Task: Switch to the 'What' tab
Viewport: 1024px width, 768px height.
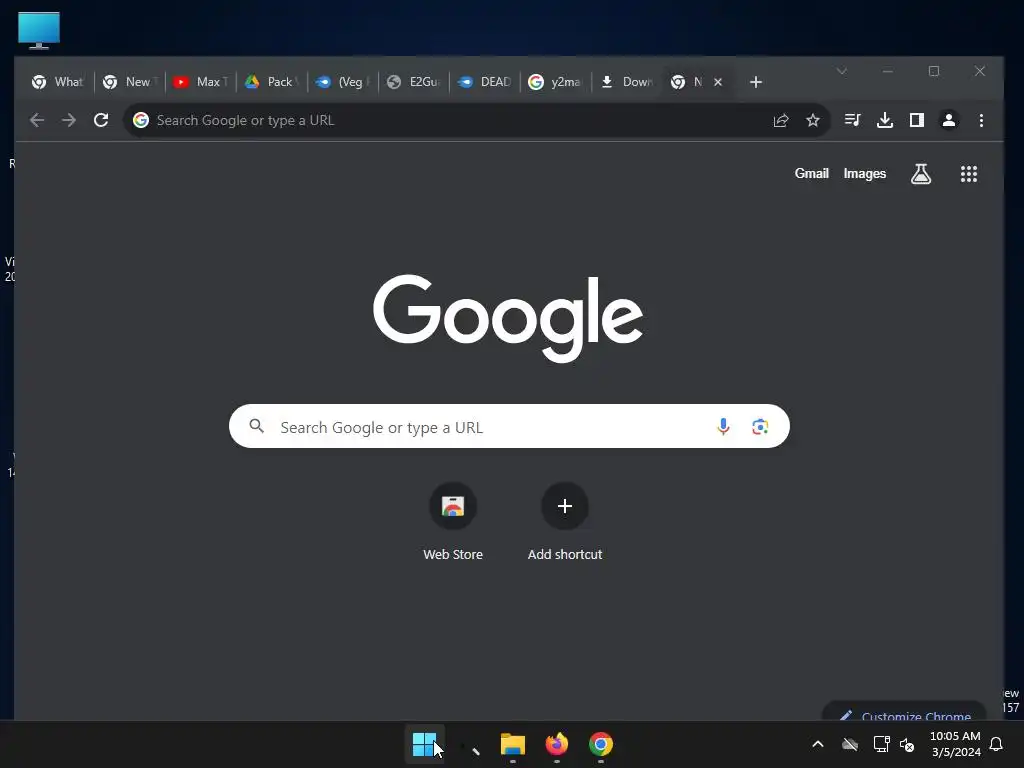Action: point(57,82)
